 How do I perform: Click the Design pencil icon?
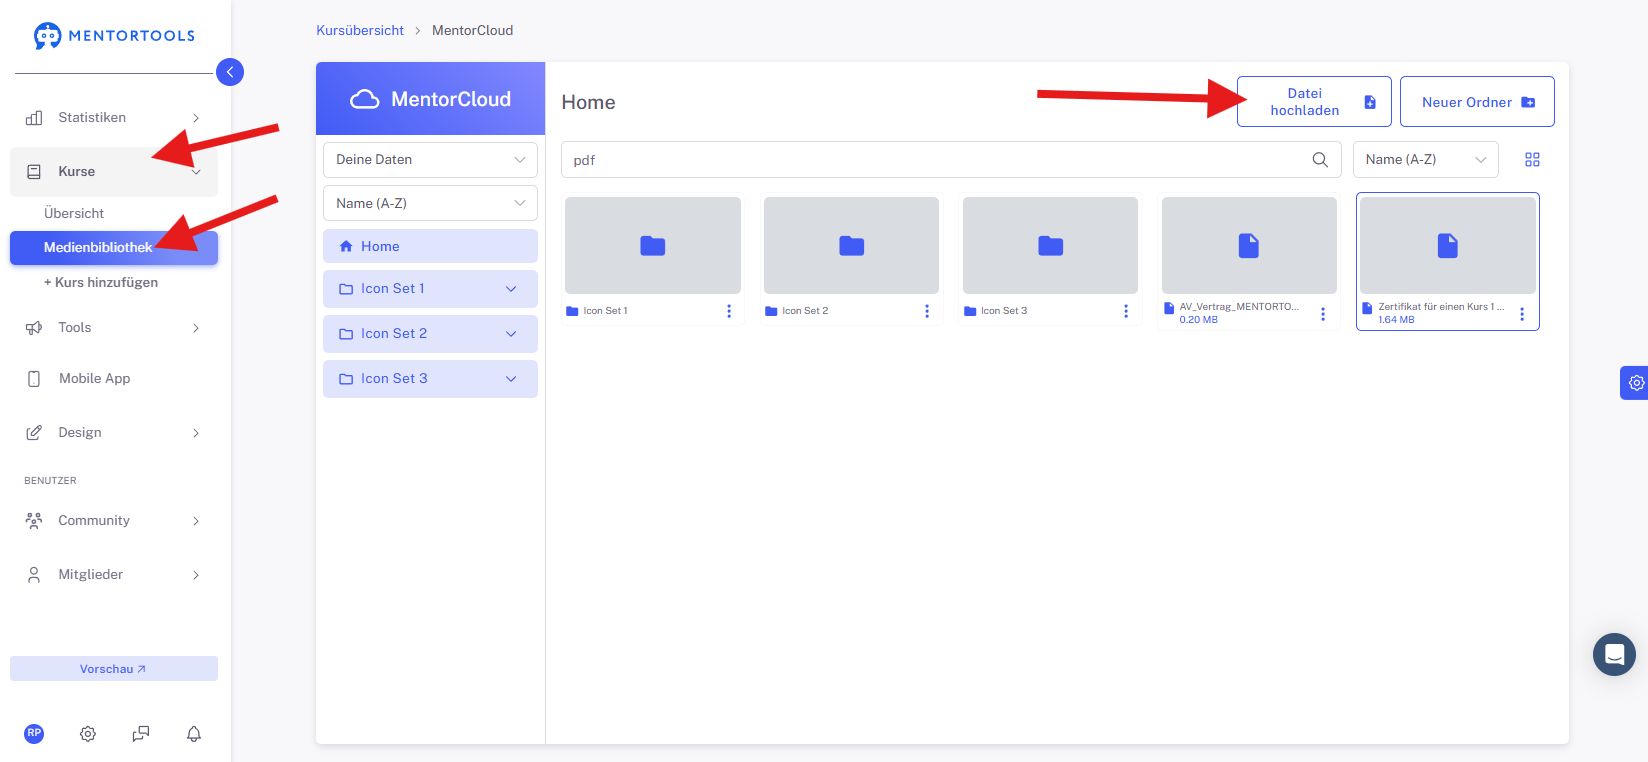point(34,433)
